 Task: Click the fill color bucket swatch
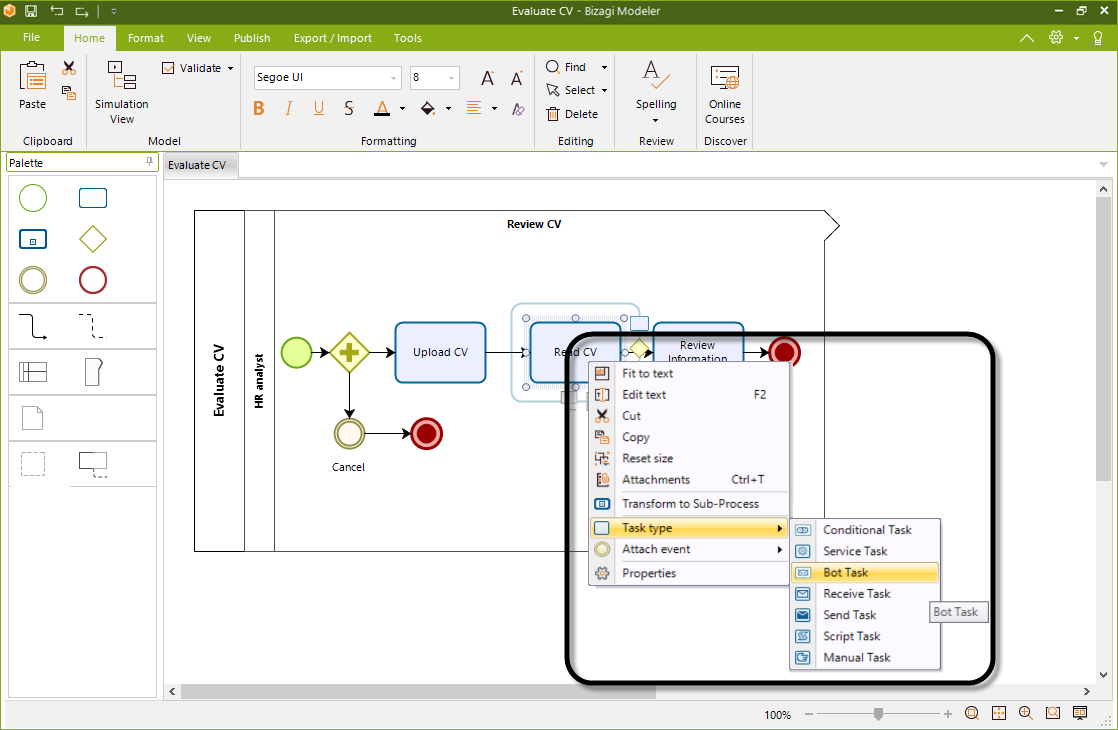tap(428, 108)
